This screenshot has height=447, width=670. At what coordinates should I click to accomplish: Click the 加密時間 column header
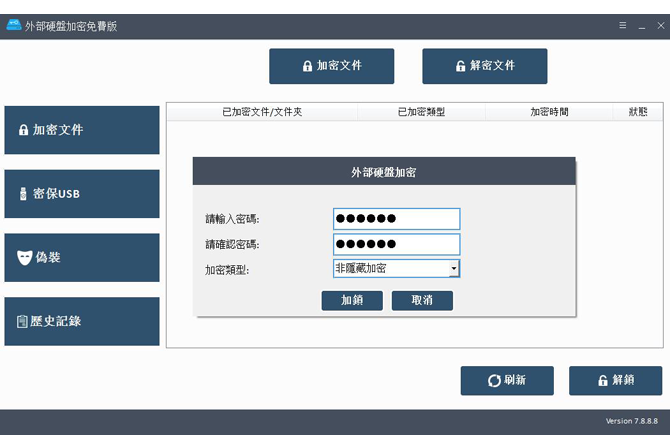point(549,112)
